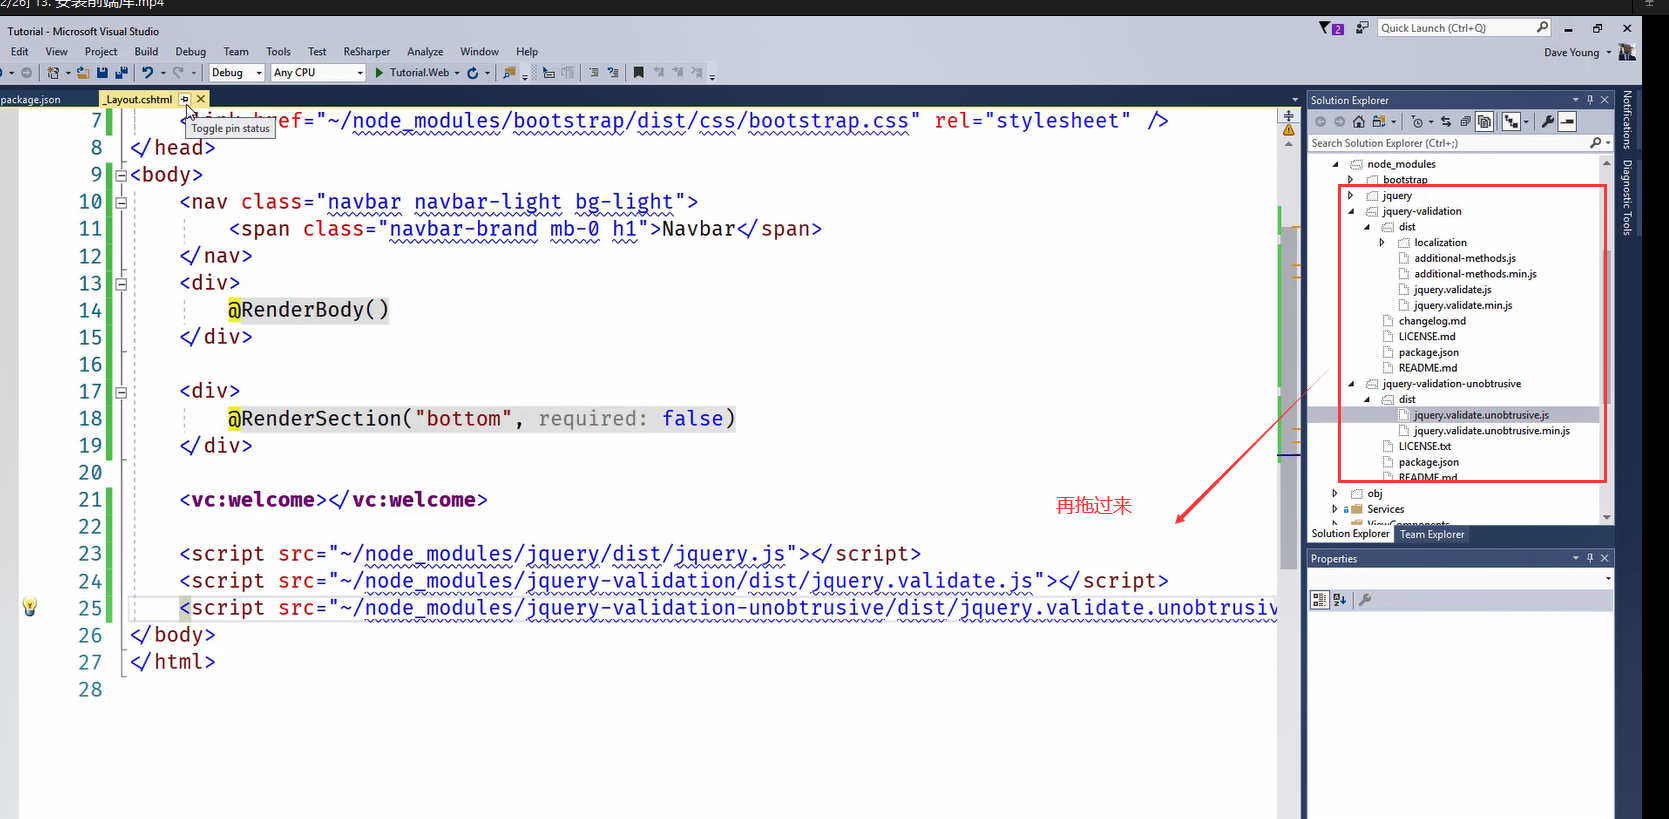Click the split editor icon above scrollbar
Screen dimensions: 1669x819
pyautogui.click(x=1289, y=116)
